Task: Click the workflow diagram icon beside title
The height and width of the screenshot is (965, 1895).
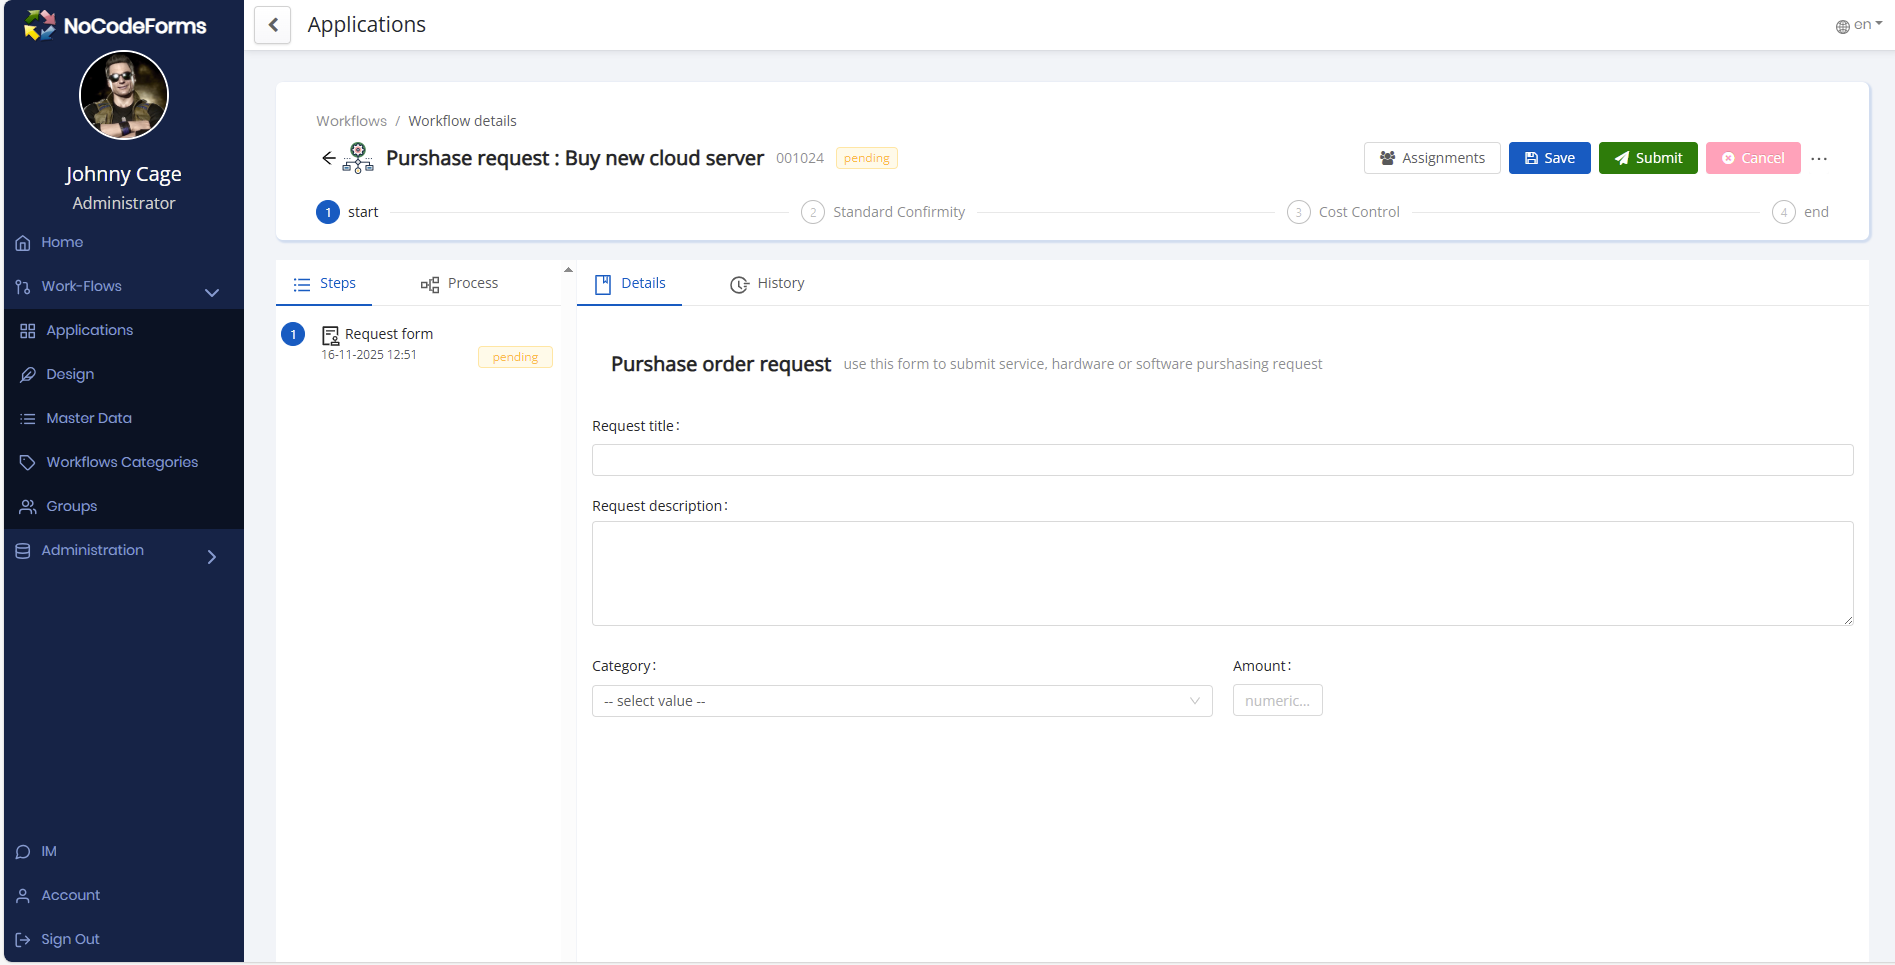Action: click(x=358, y=158)
